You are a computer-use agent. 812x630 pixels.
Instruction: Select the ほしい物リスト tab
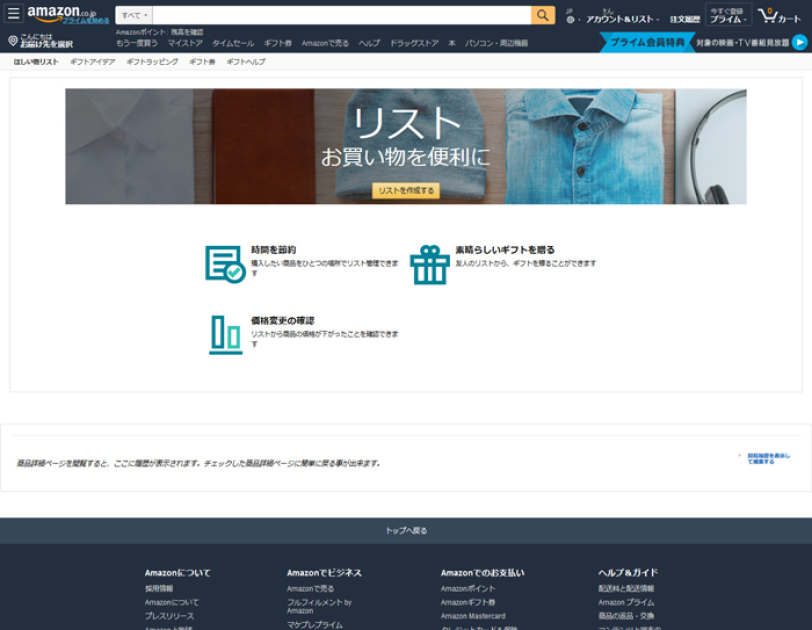click(x=36, y=62)
